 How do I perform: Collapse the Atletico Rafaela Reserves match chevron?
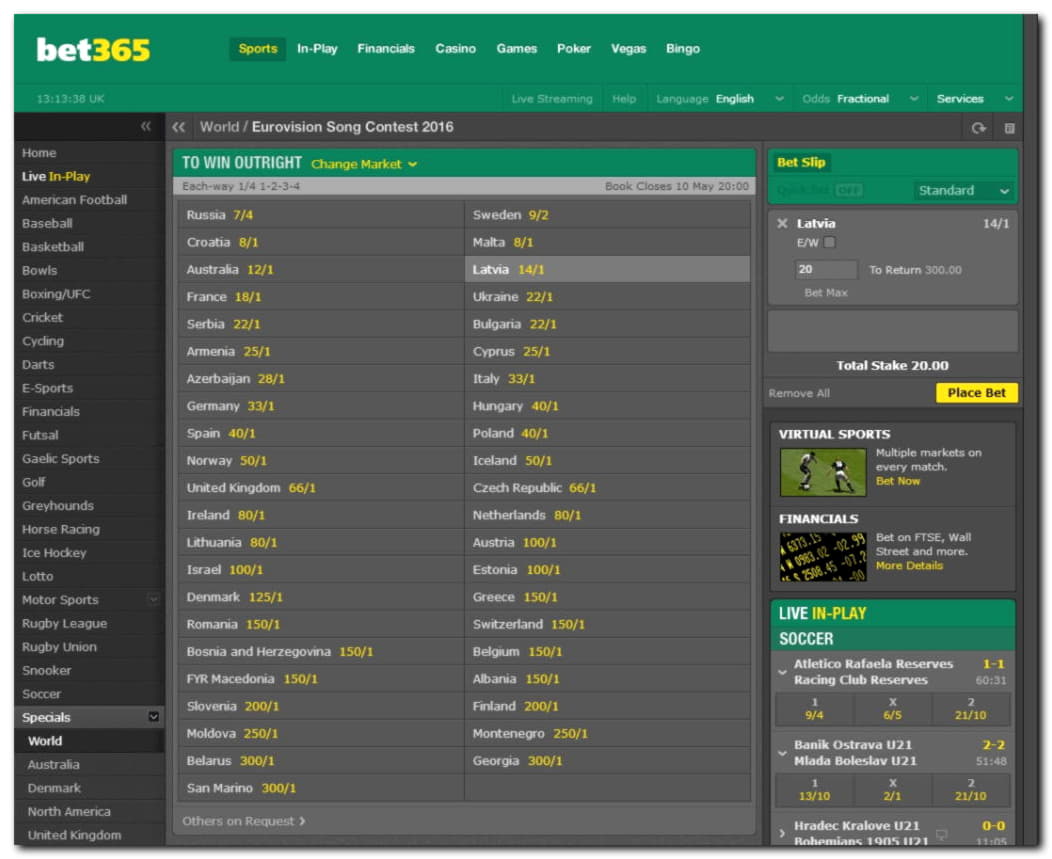(782, 671)
